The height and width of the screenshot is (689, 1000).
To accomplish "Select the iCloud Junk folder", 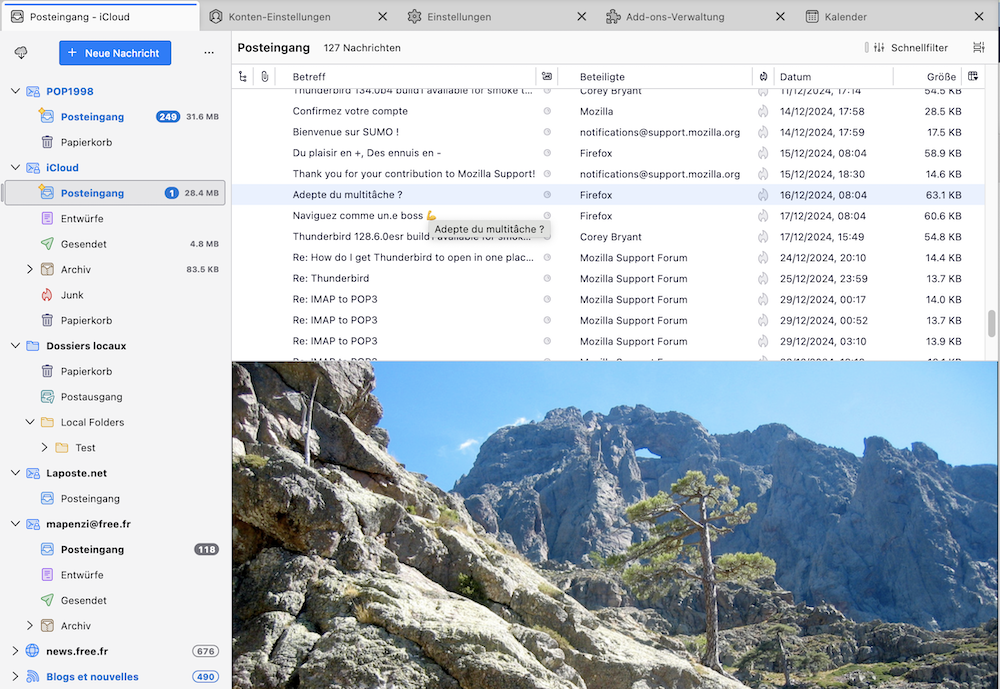I will 71,295.
